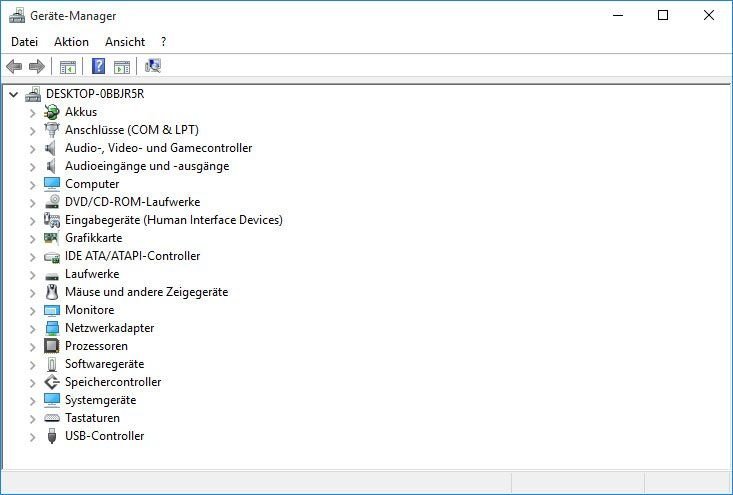The image size is (733, 495).
Task: Click the USB-Controller plug icon
Action: click(x=52, y=436)
